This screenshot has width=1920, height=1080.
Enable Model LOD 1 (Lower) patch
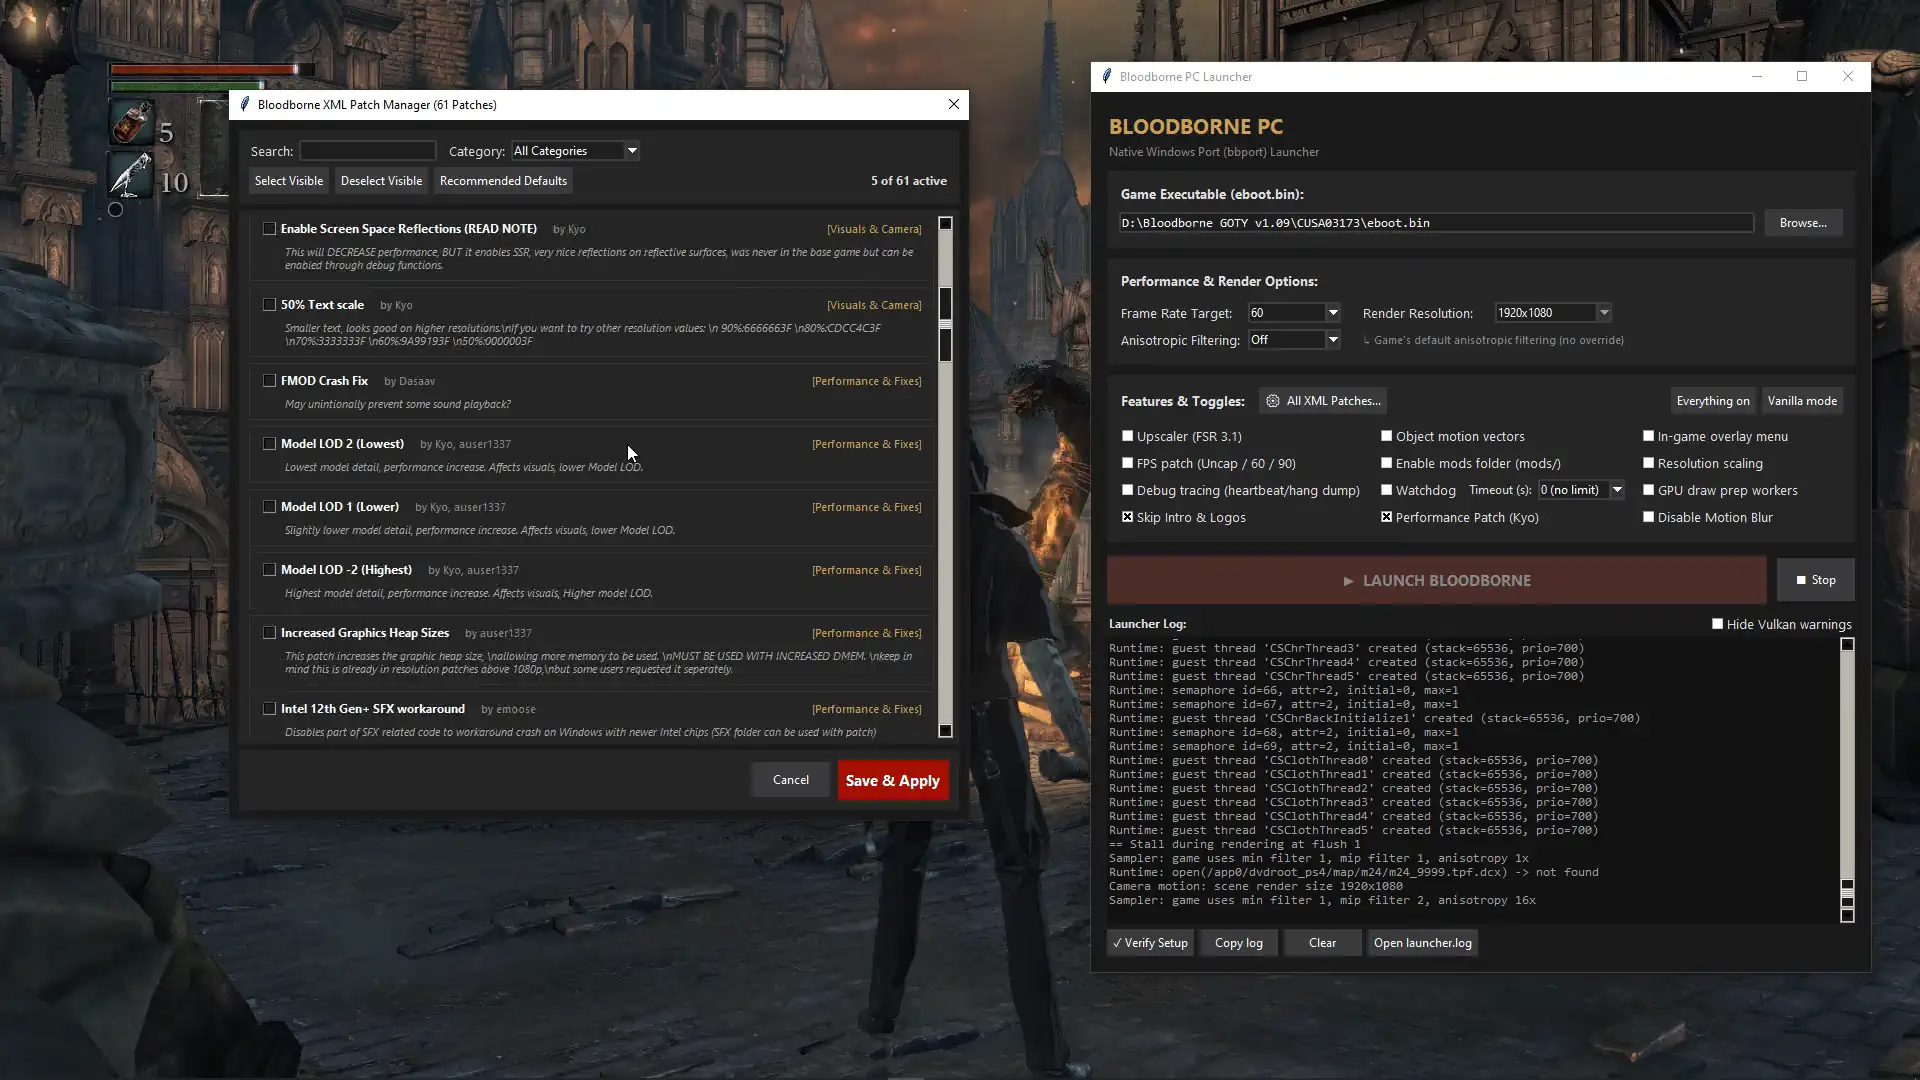269,507
